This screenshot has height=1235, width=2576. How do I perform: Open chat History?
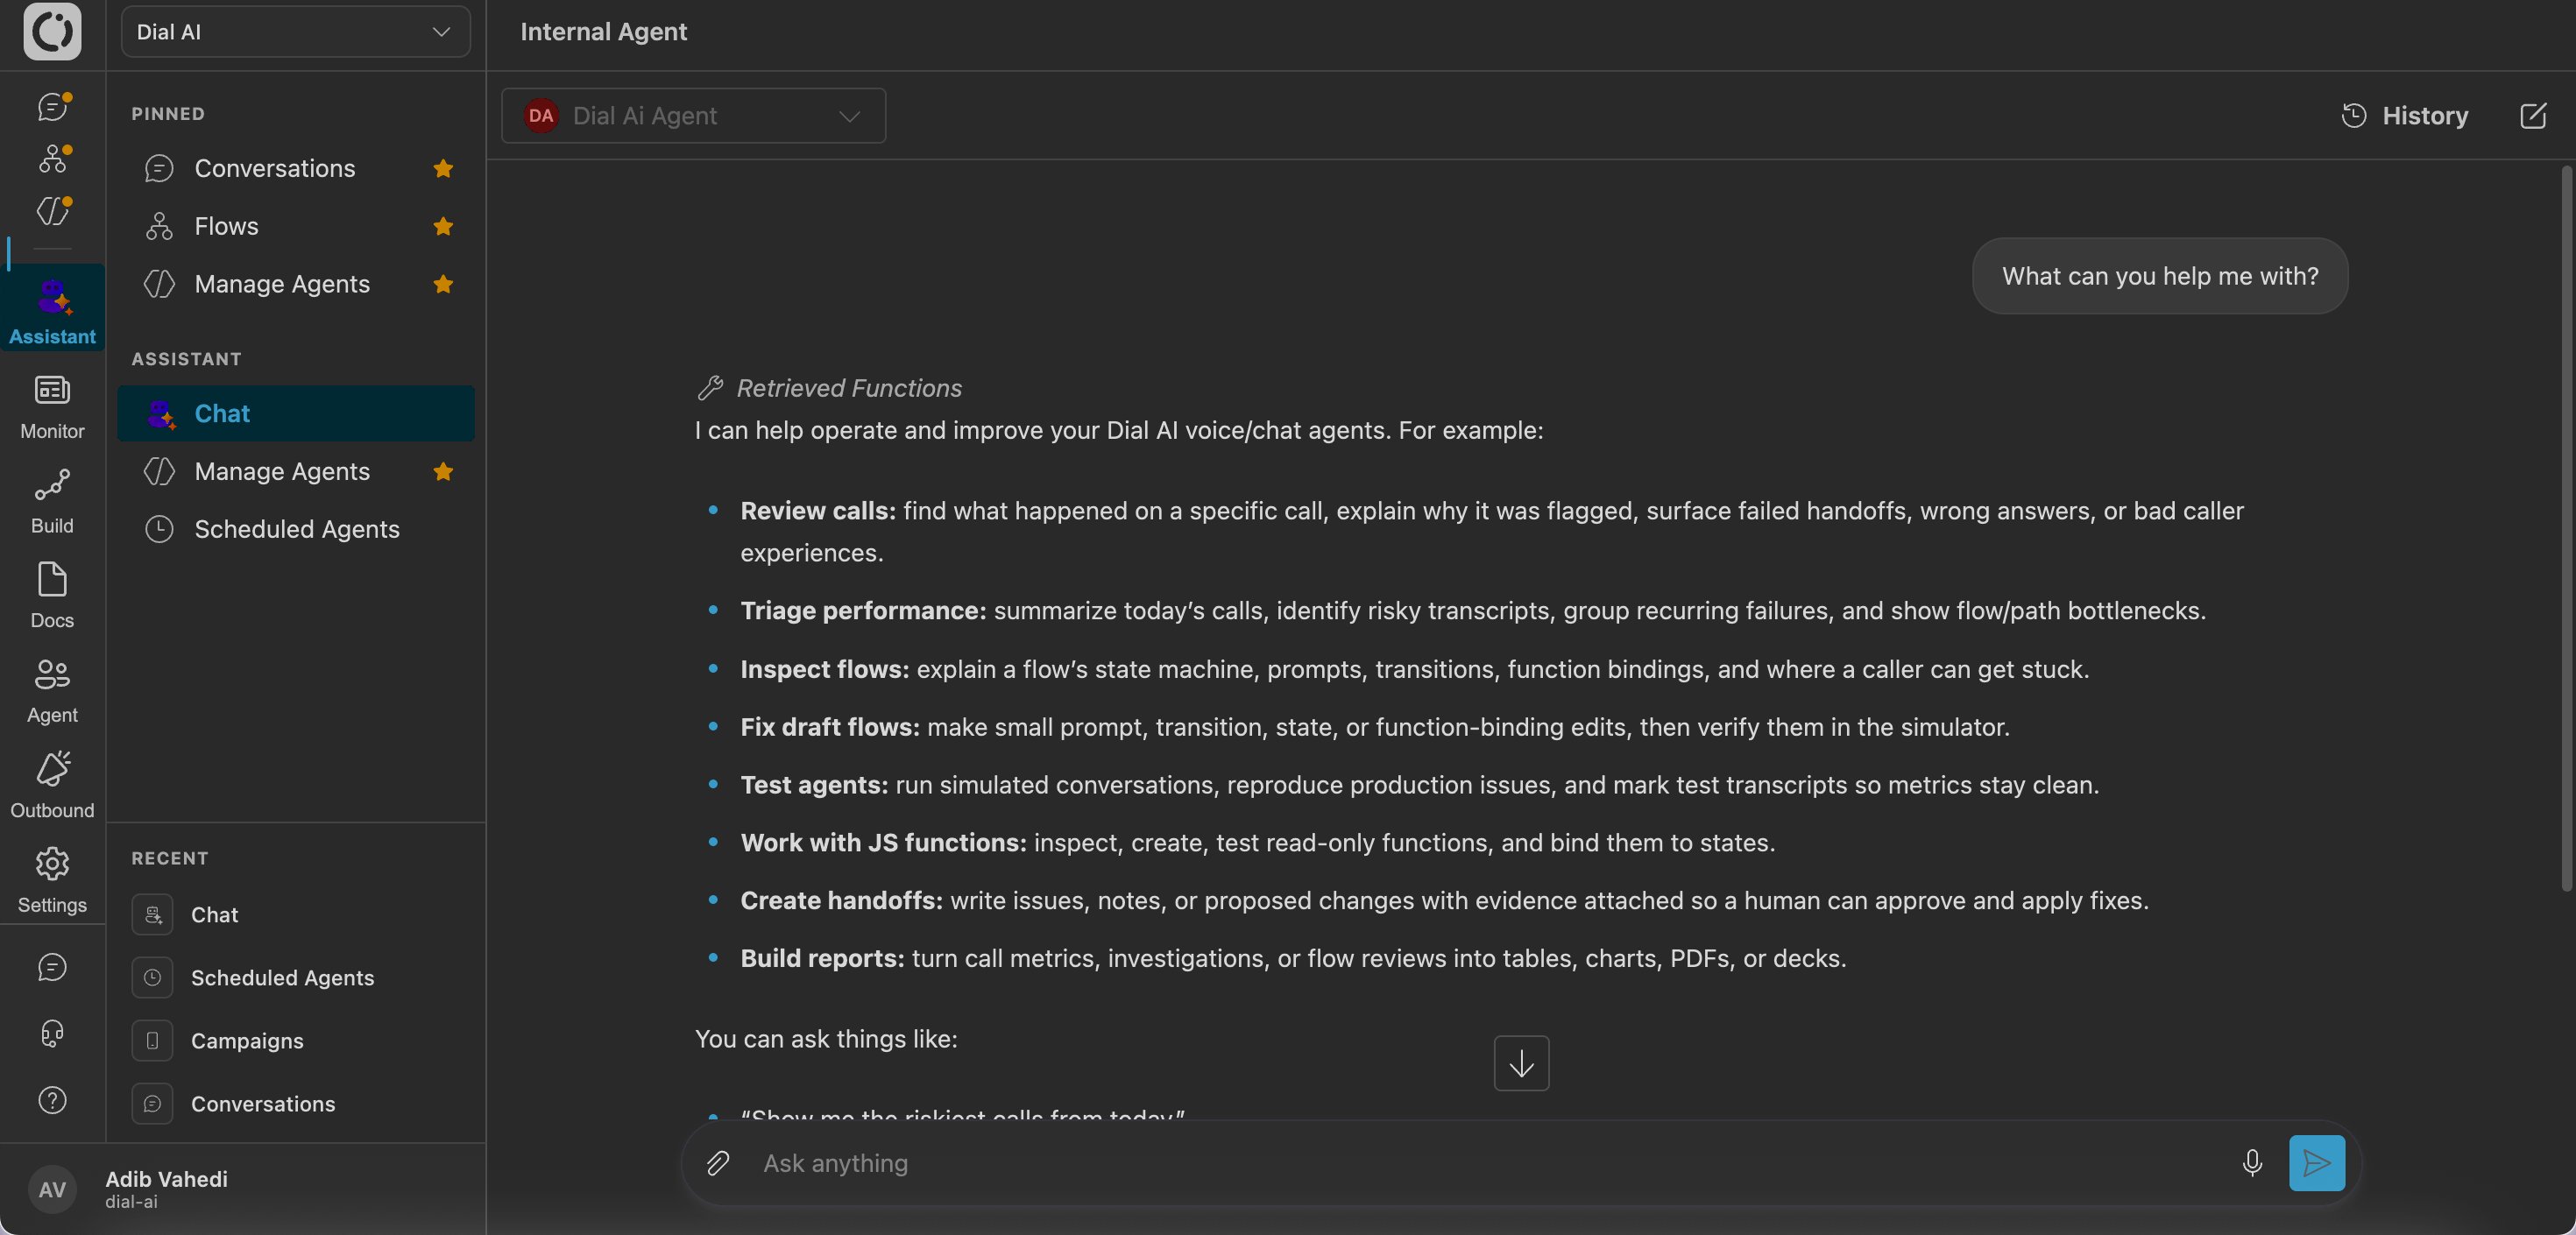(x=2405, y=116)
